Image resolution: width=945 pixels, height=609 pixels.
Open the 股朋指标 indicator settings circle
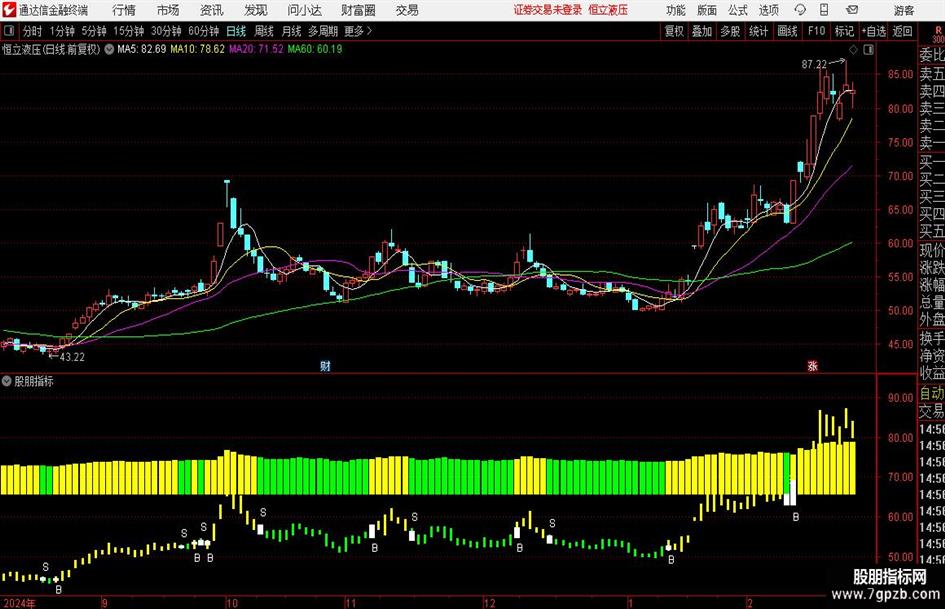click(x=7, y=381)
